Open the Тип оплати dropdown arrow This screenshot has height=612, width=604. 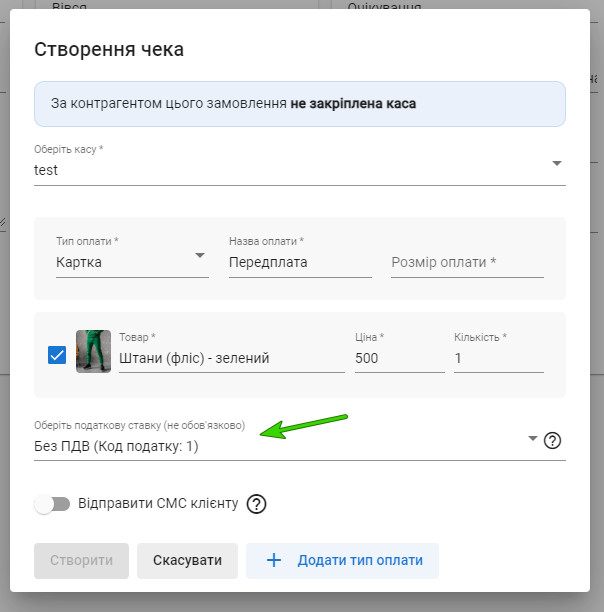pos(199,256)
